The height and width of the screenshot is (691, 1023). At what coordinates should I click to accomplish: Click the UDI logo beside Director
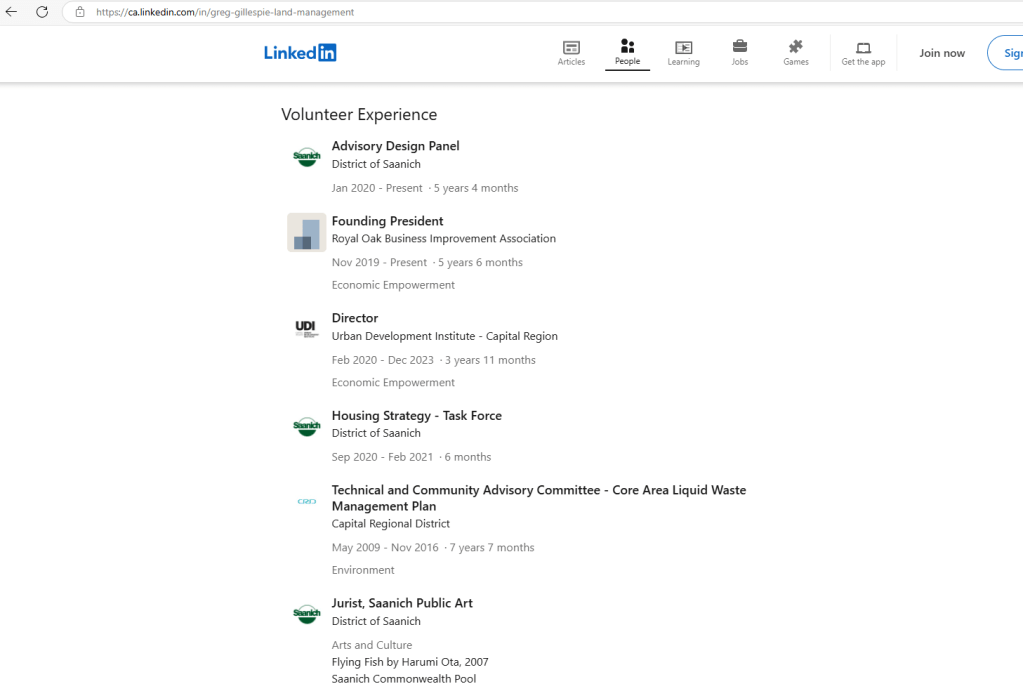[306, 329]
